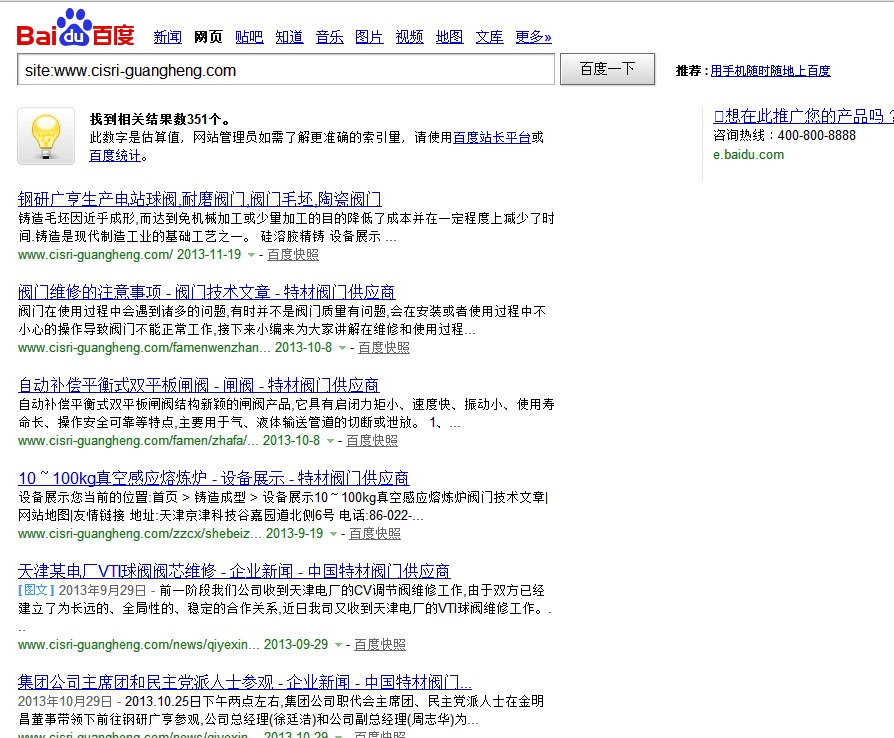Open 百度快照 for the famen/zhafa result
Screen dimensions: 894x738
(x=372, y=441)
